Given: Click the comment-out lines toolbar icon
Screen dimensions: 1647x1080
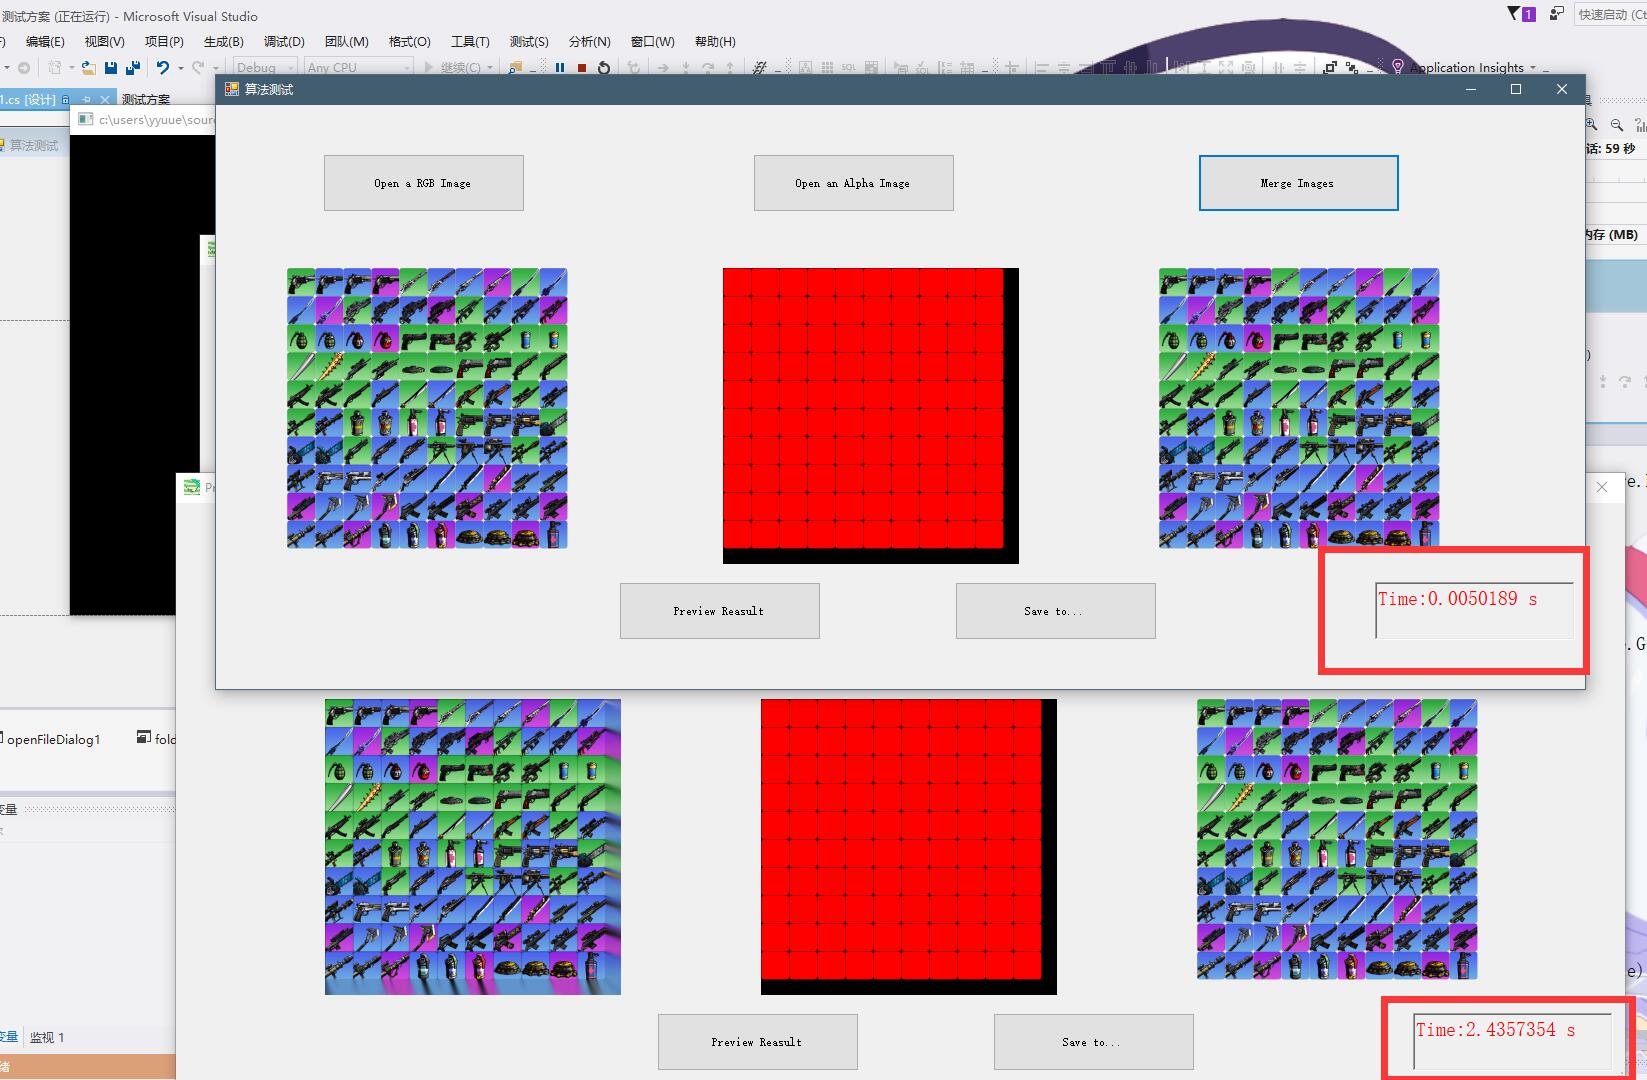Looking at the screenshot, I should click(x=760, y=67).
